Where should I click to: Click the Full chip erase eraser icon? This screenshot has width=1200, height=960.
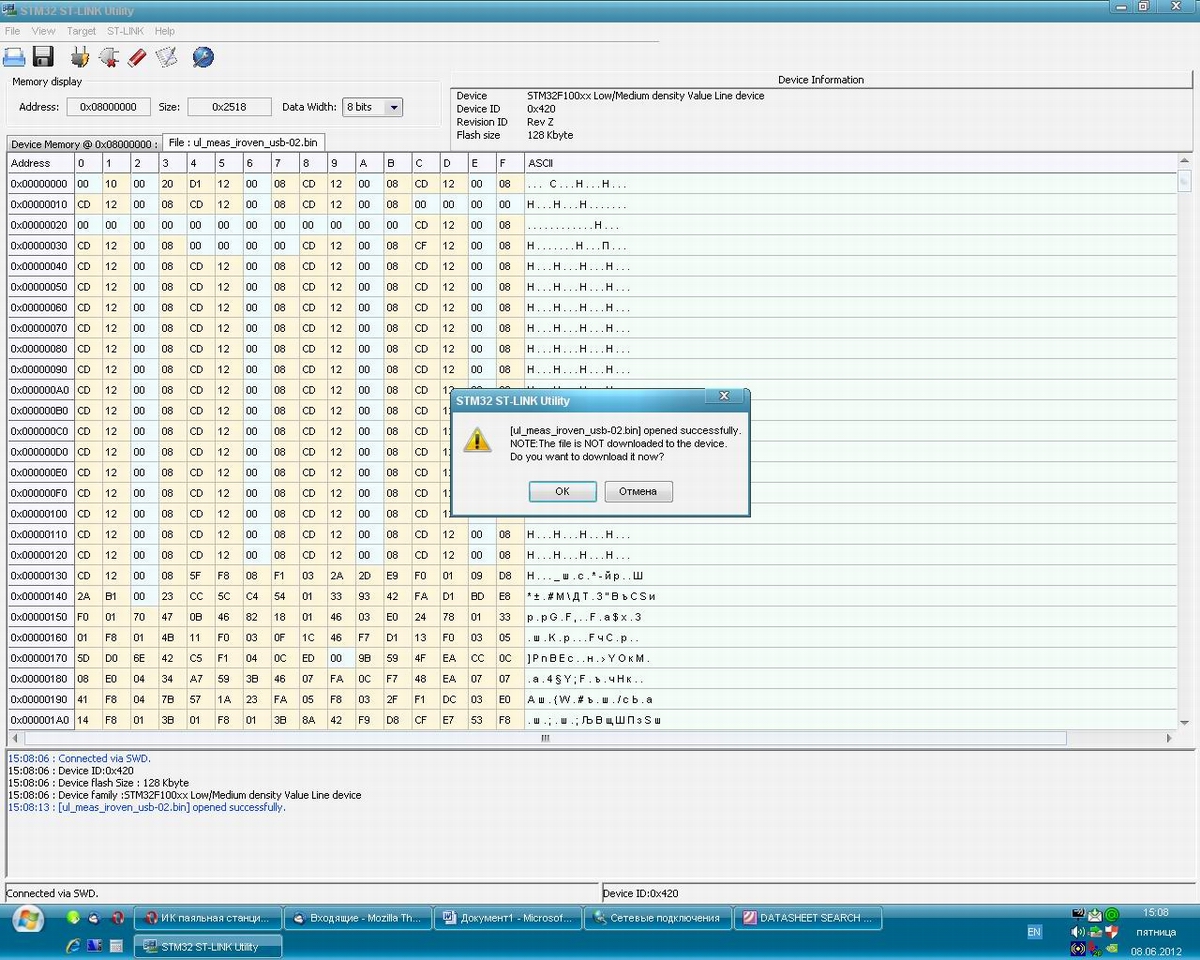point(137,57)
